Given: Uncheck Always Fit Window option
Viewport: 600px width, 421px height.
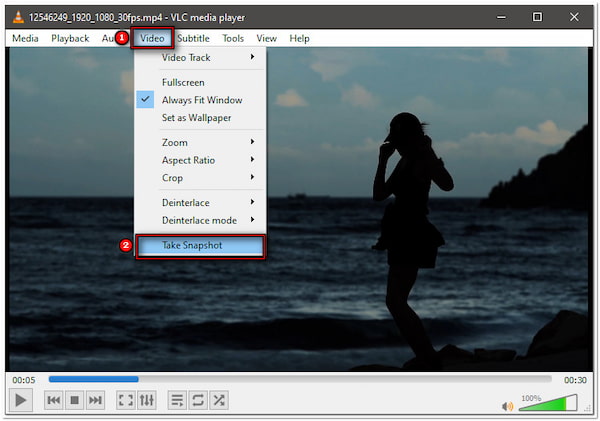Looking at the screenshot, I should click(201, 100).
